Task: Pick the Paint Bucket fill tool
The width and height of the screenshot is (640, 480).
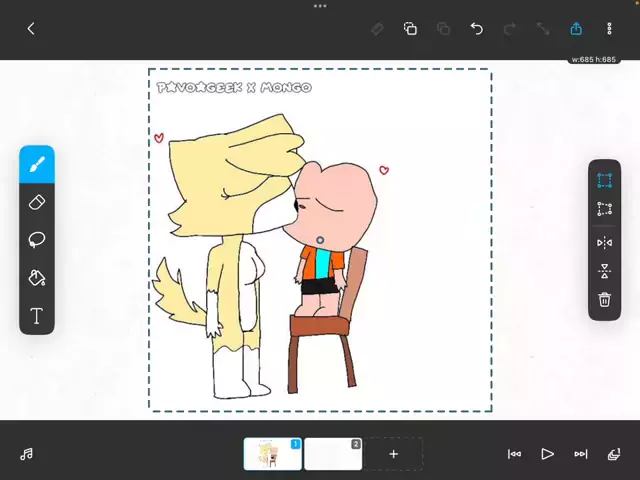Action: [37, 278]
